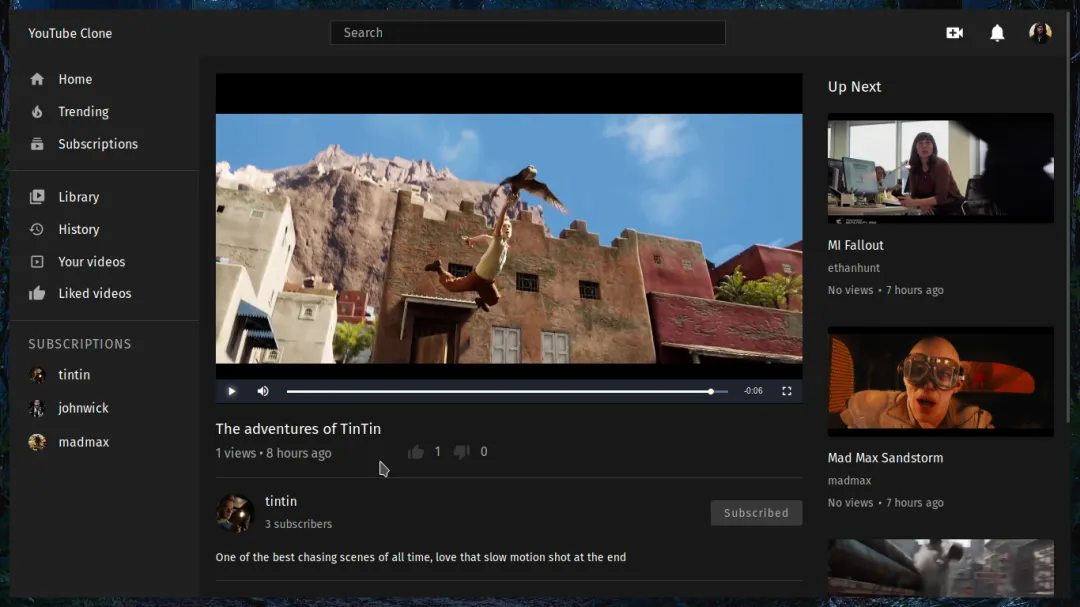Click johnwick's avatar in subscriptions list
Viewport: 1080px width, 607px height.
tap(37, 408)
